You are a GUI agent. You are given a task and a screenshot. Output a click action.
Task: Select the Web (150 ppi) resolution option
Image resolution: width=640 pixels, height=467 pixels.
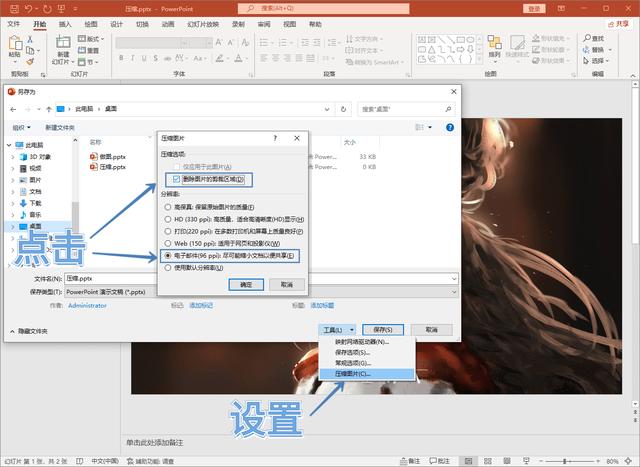[166, 243]
